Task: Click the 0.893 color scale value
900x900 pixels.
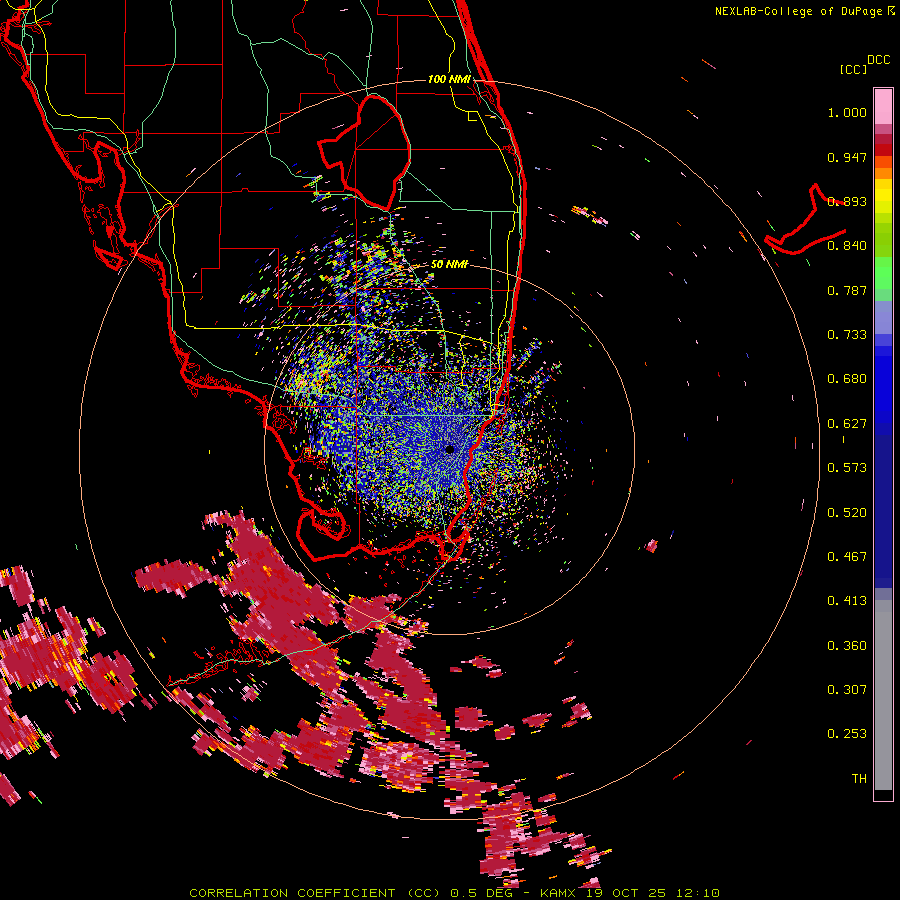Action: click(847, 201)
